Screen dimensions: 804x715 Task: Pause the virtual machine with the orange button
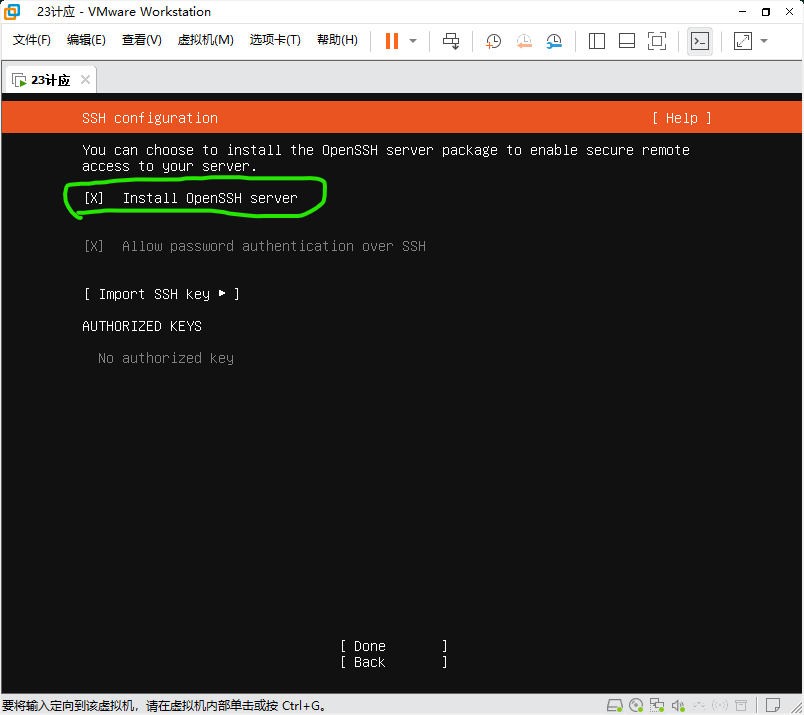392,41
